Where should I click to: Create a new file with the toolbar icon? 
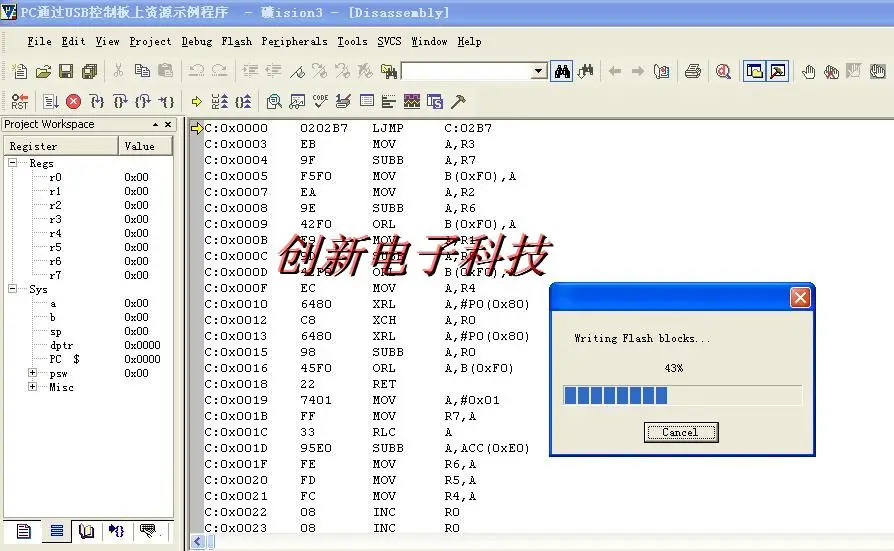click(x=20, y=71)
